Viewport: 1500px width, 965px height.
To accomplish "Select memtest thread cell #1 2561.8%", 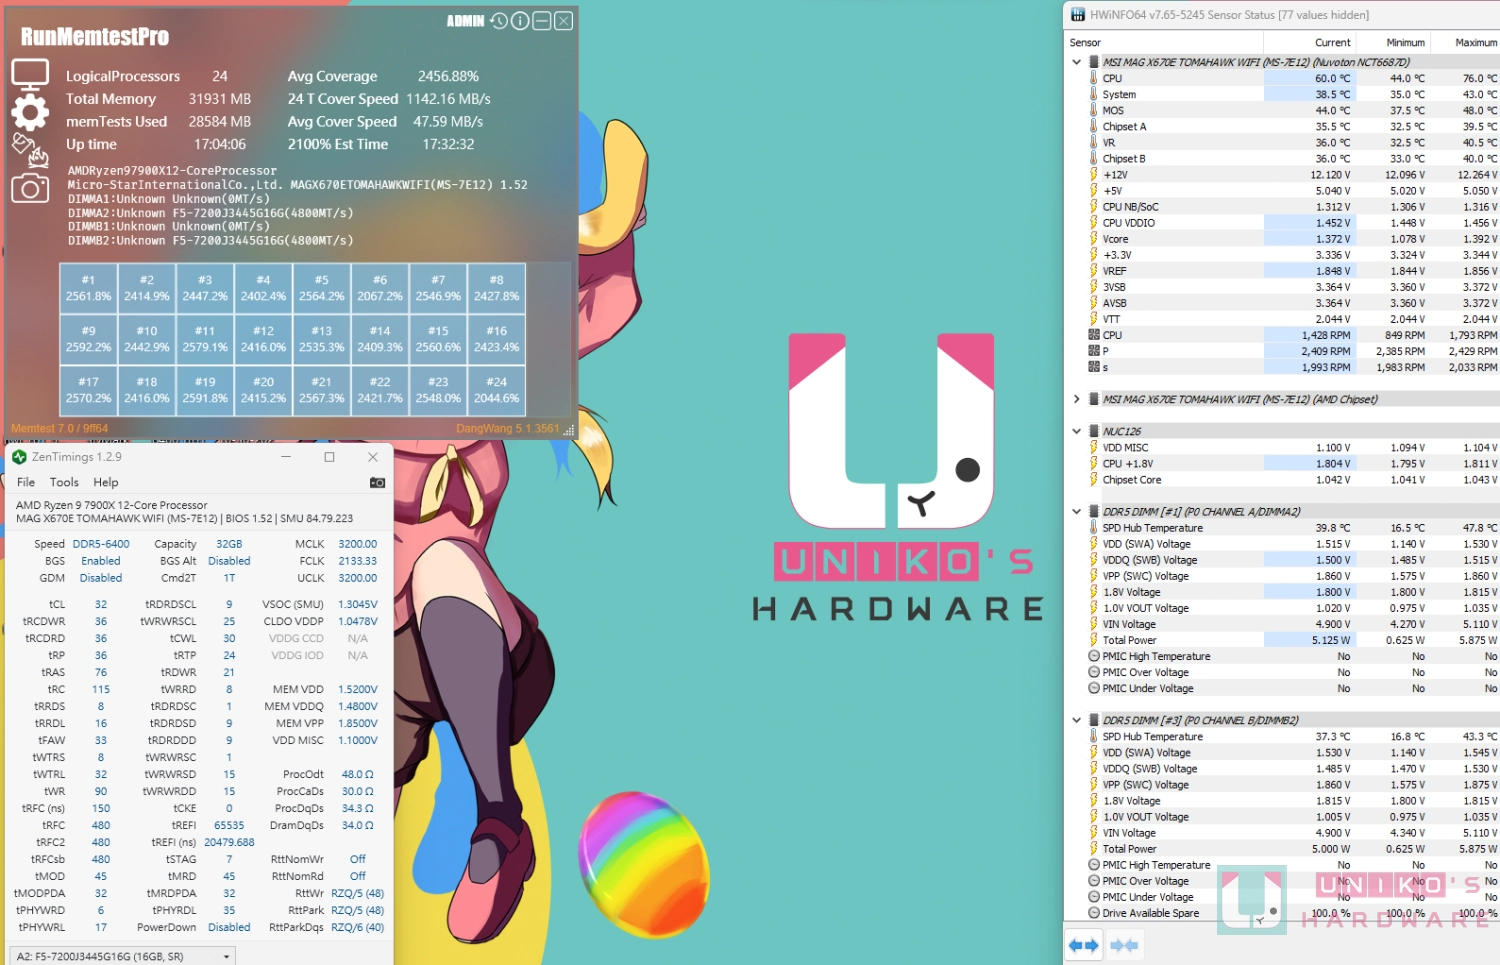I will coord(89,288).
